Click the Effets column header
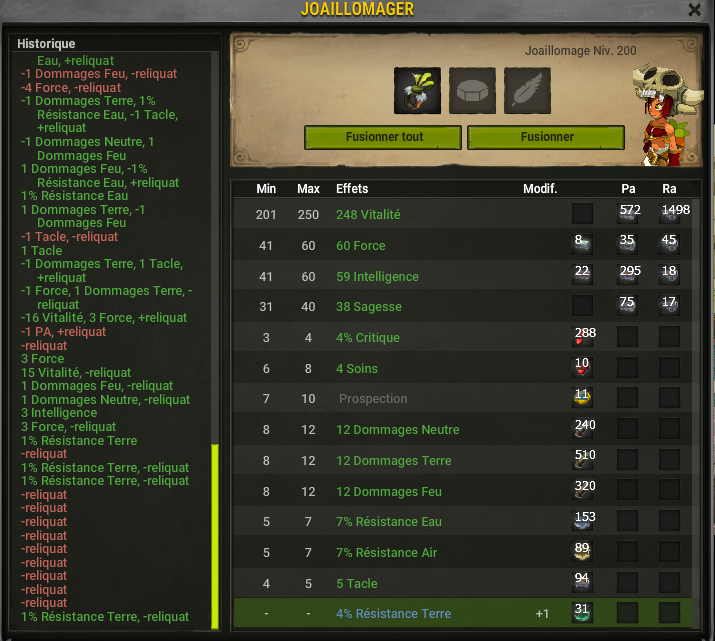Image resolution: width=715 pixels, height=641 pixels. pyautogui.click(x=352, y=189)
